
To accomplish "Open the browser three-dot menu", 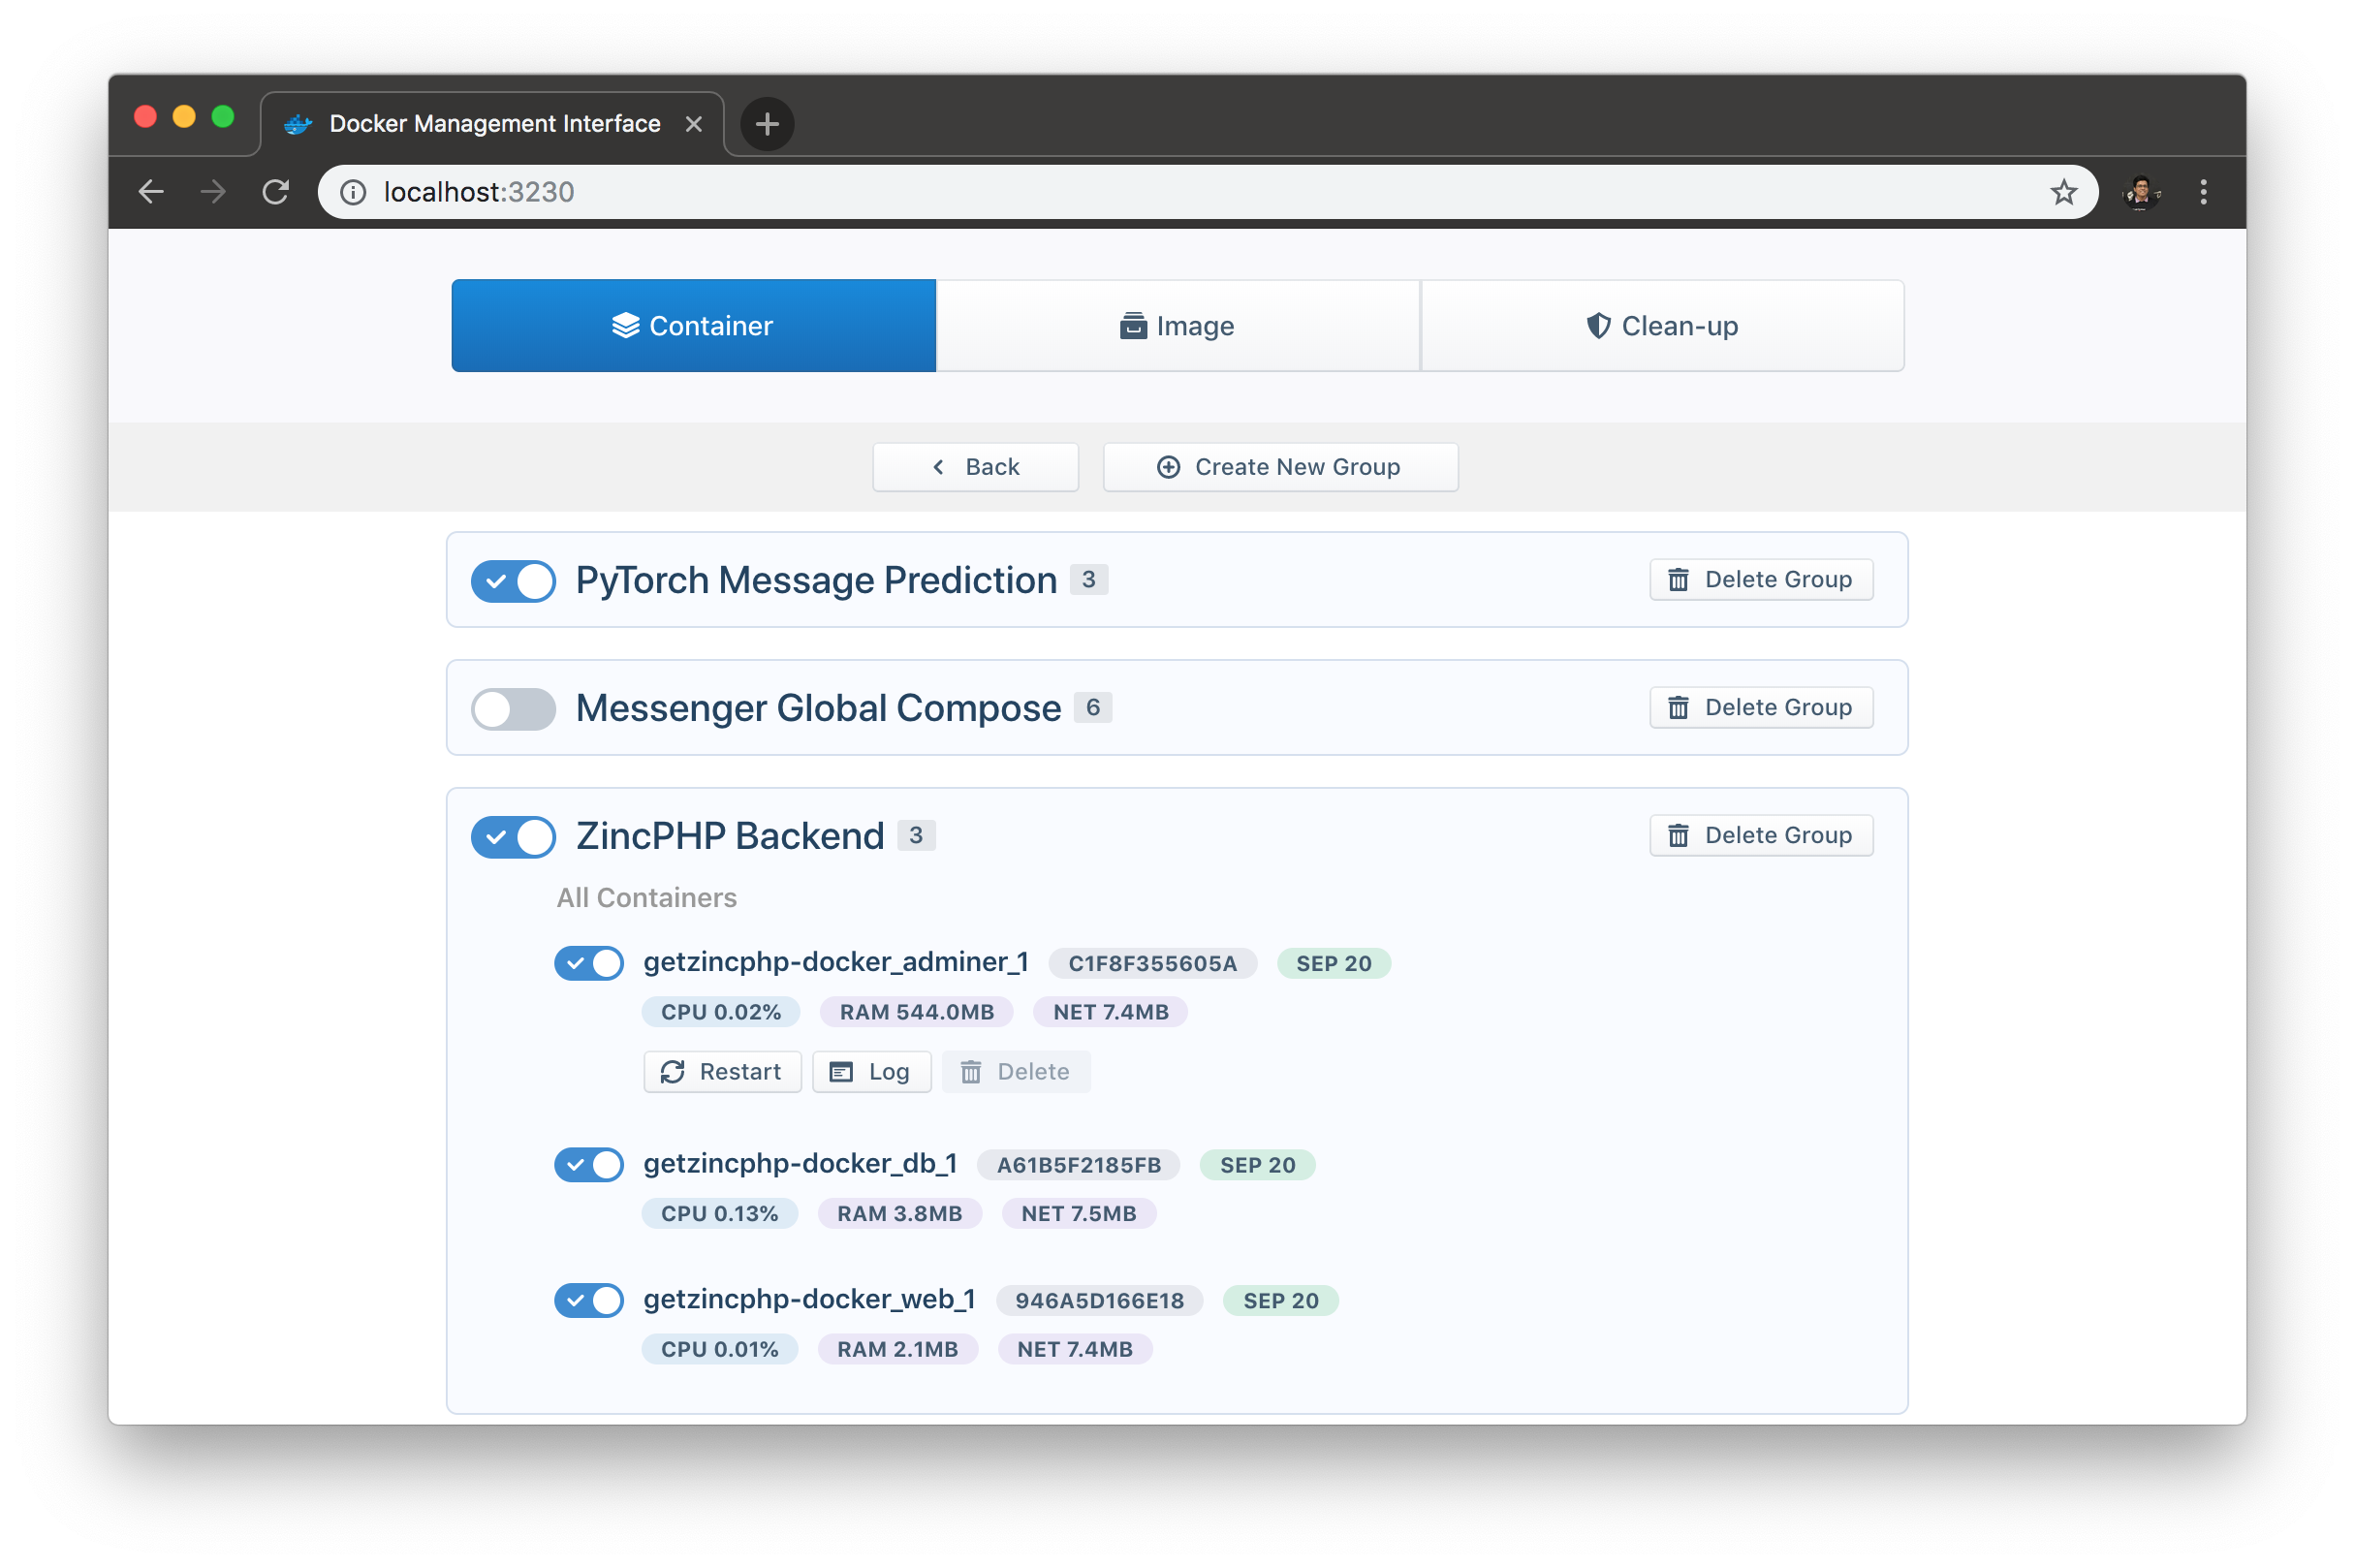I will click(2203, 192).
